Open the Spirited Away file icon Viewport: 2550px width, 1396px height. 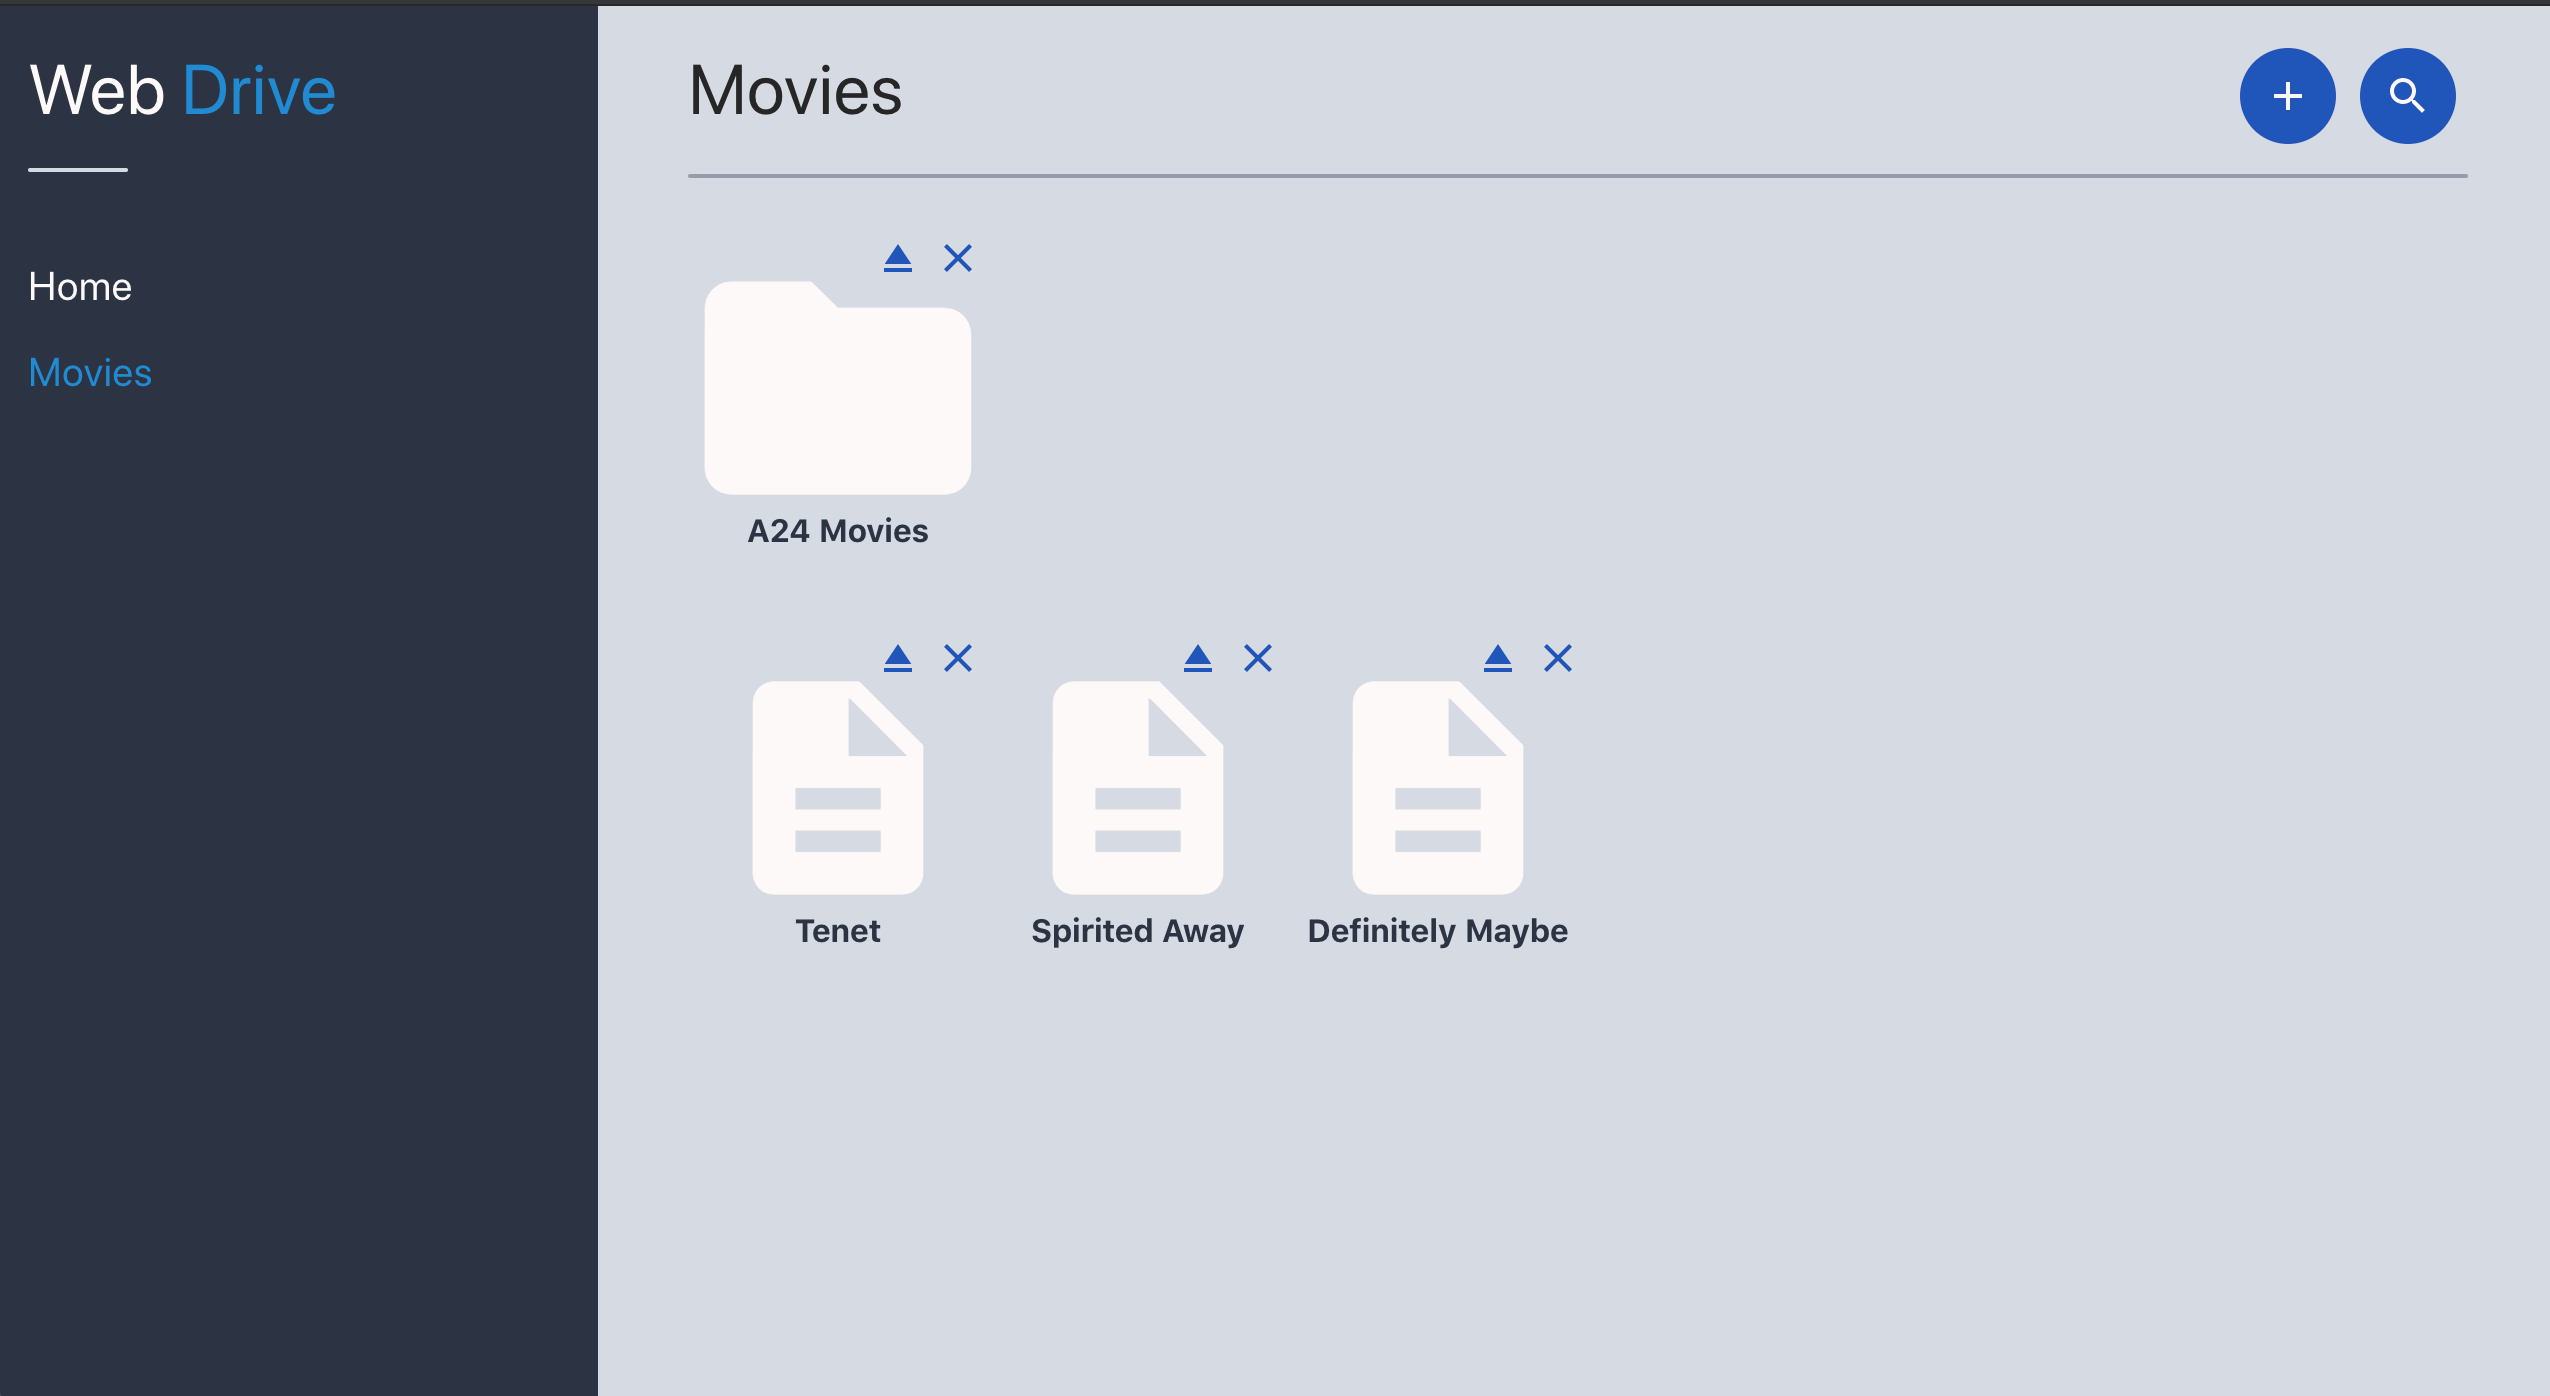coord(1138,788)
